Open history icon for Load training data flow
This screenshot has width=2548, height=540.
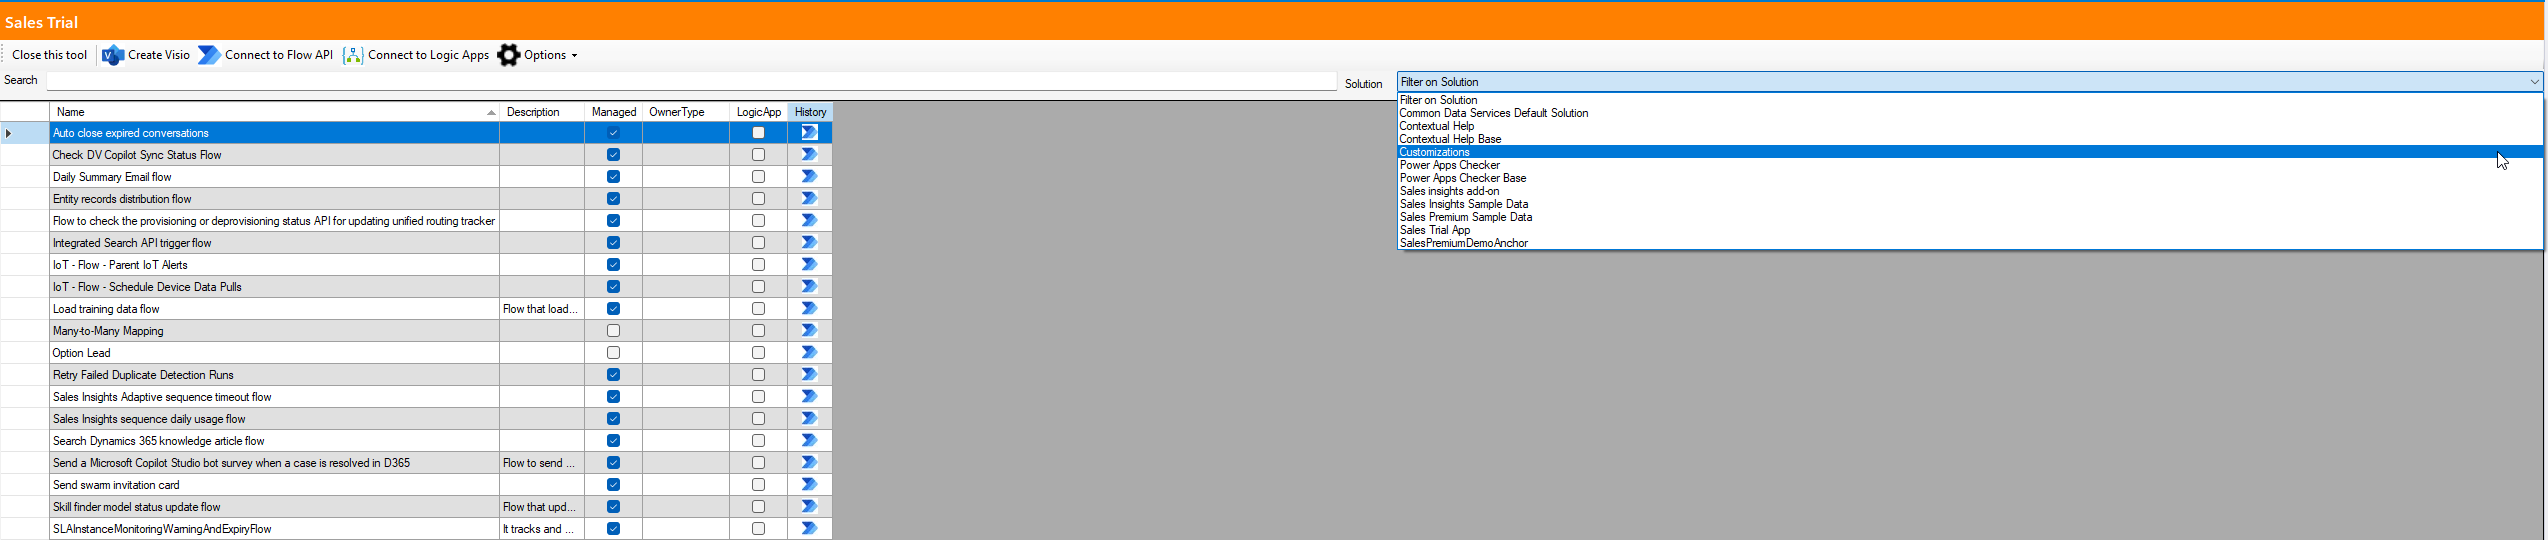(x=809, y=309)
